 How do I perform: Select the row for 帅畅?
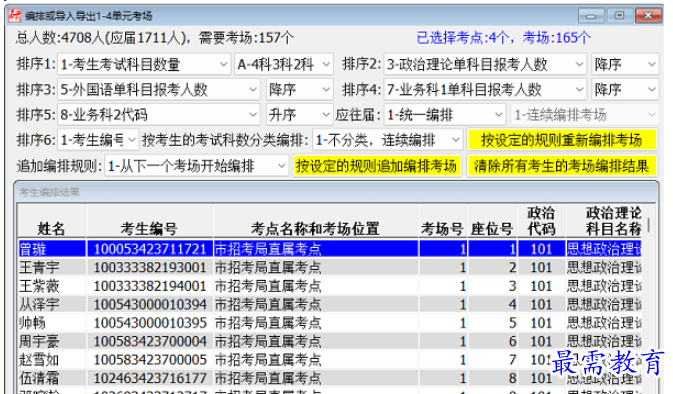tap(330, 323)
